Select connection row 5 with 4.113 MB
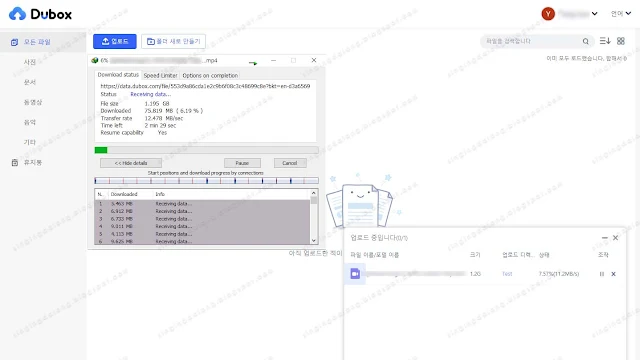Viewport: 640px width, 360px height. 202,234
